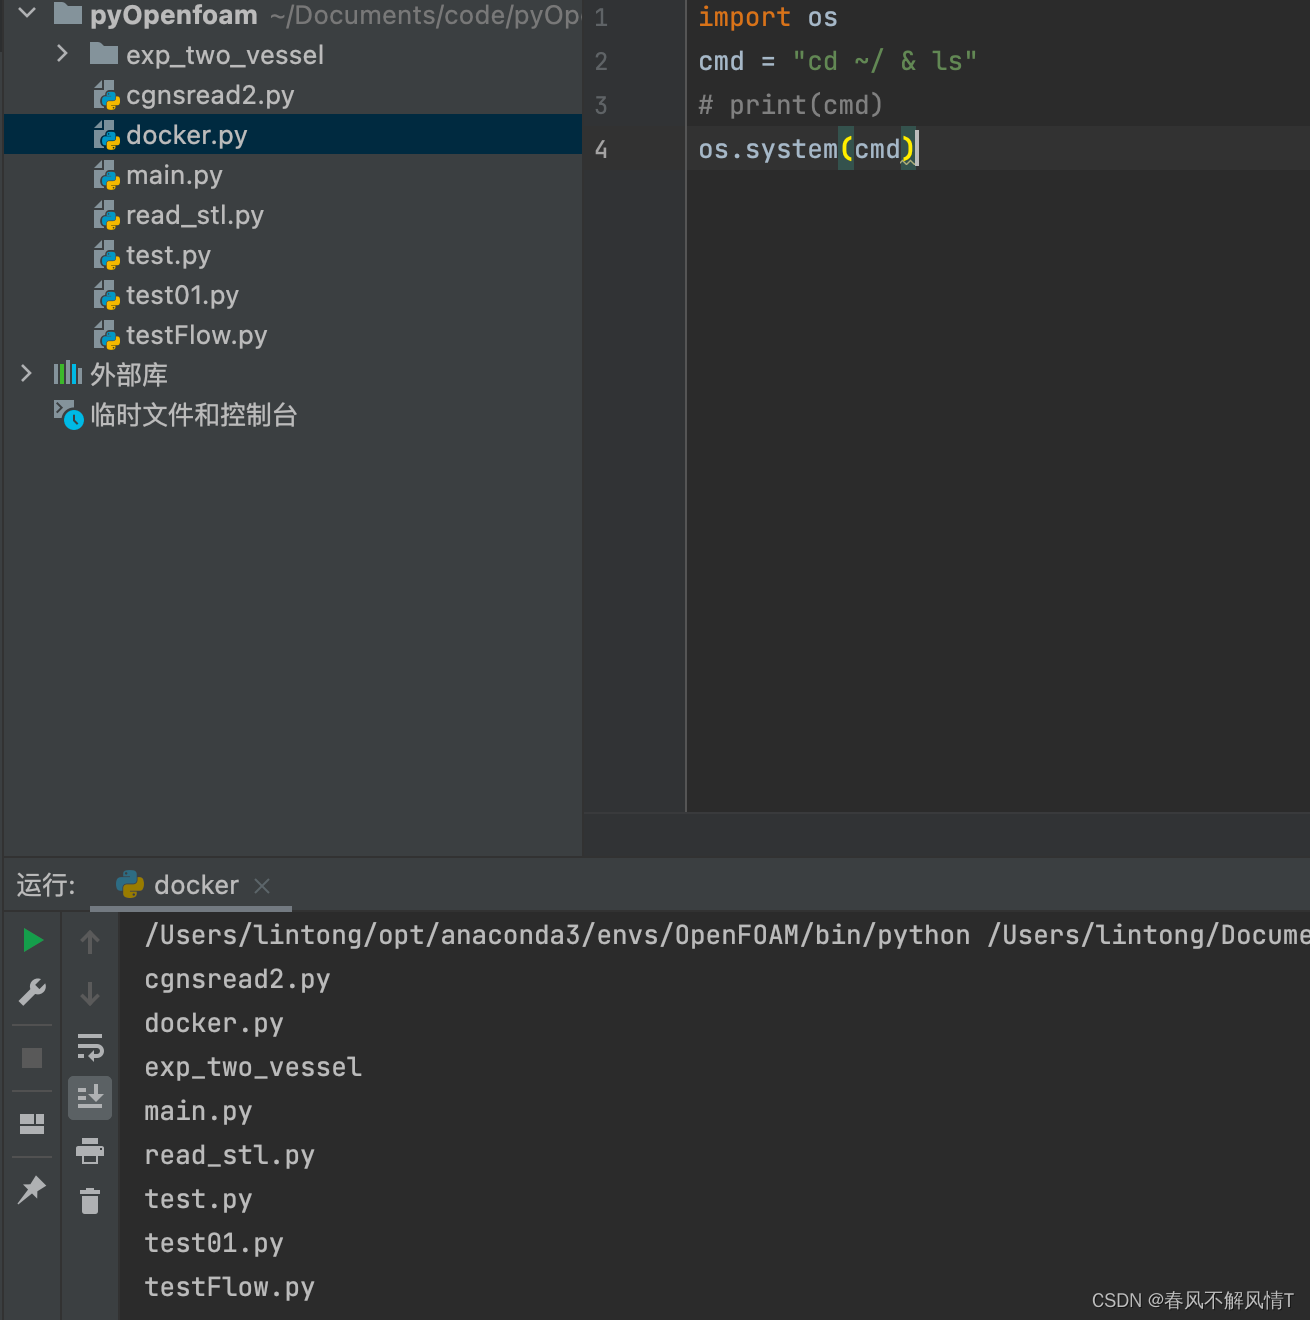This screenshot has height=1320, width=1310.
Task: Open main.py from the project tree
Action: pos(175,175)
